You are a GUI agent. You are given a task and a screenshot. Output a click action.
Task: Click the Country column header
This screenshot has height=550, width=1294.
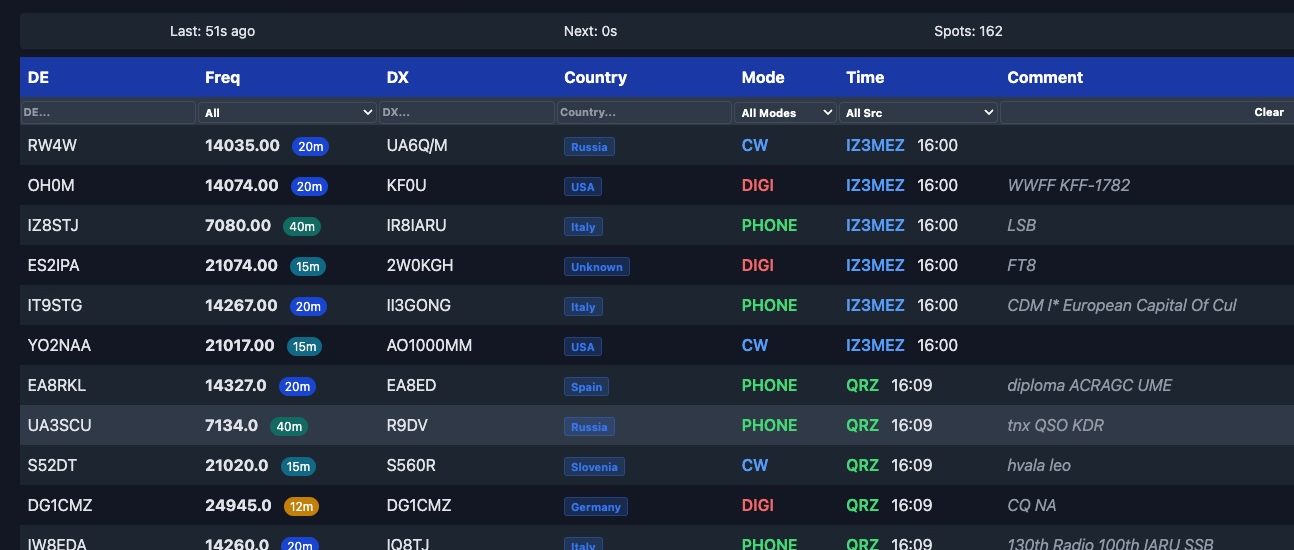[x=595, y=77]
